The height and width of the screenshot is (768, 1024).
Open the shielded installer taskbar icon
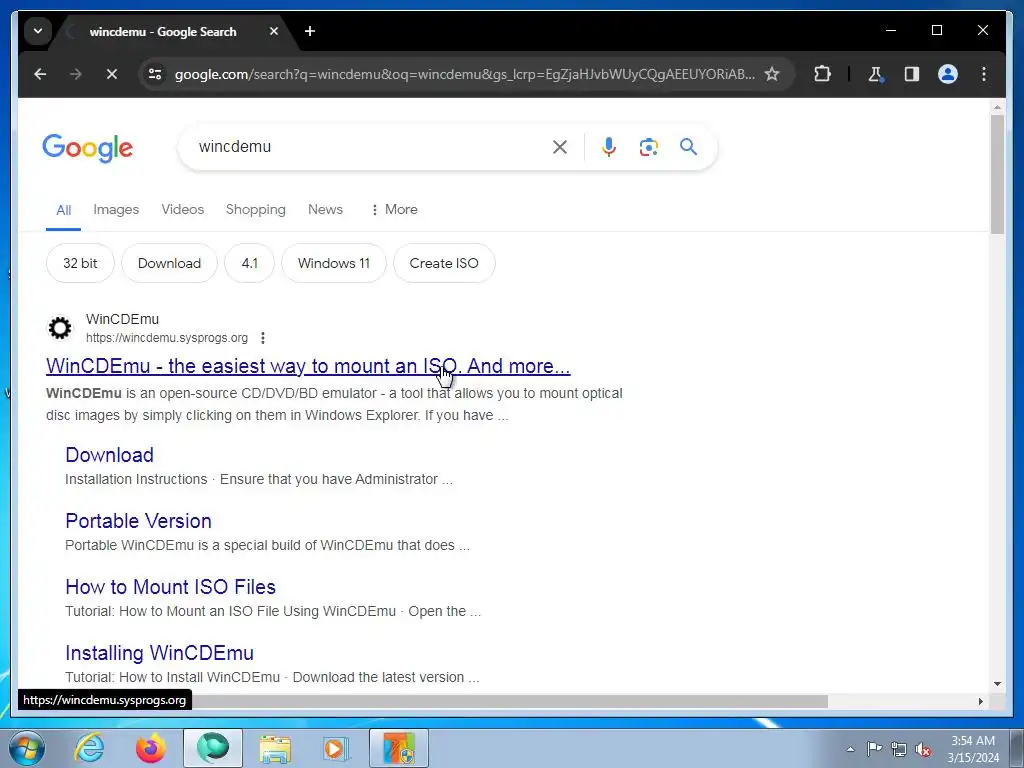coord(399,748)
